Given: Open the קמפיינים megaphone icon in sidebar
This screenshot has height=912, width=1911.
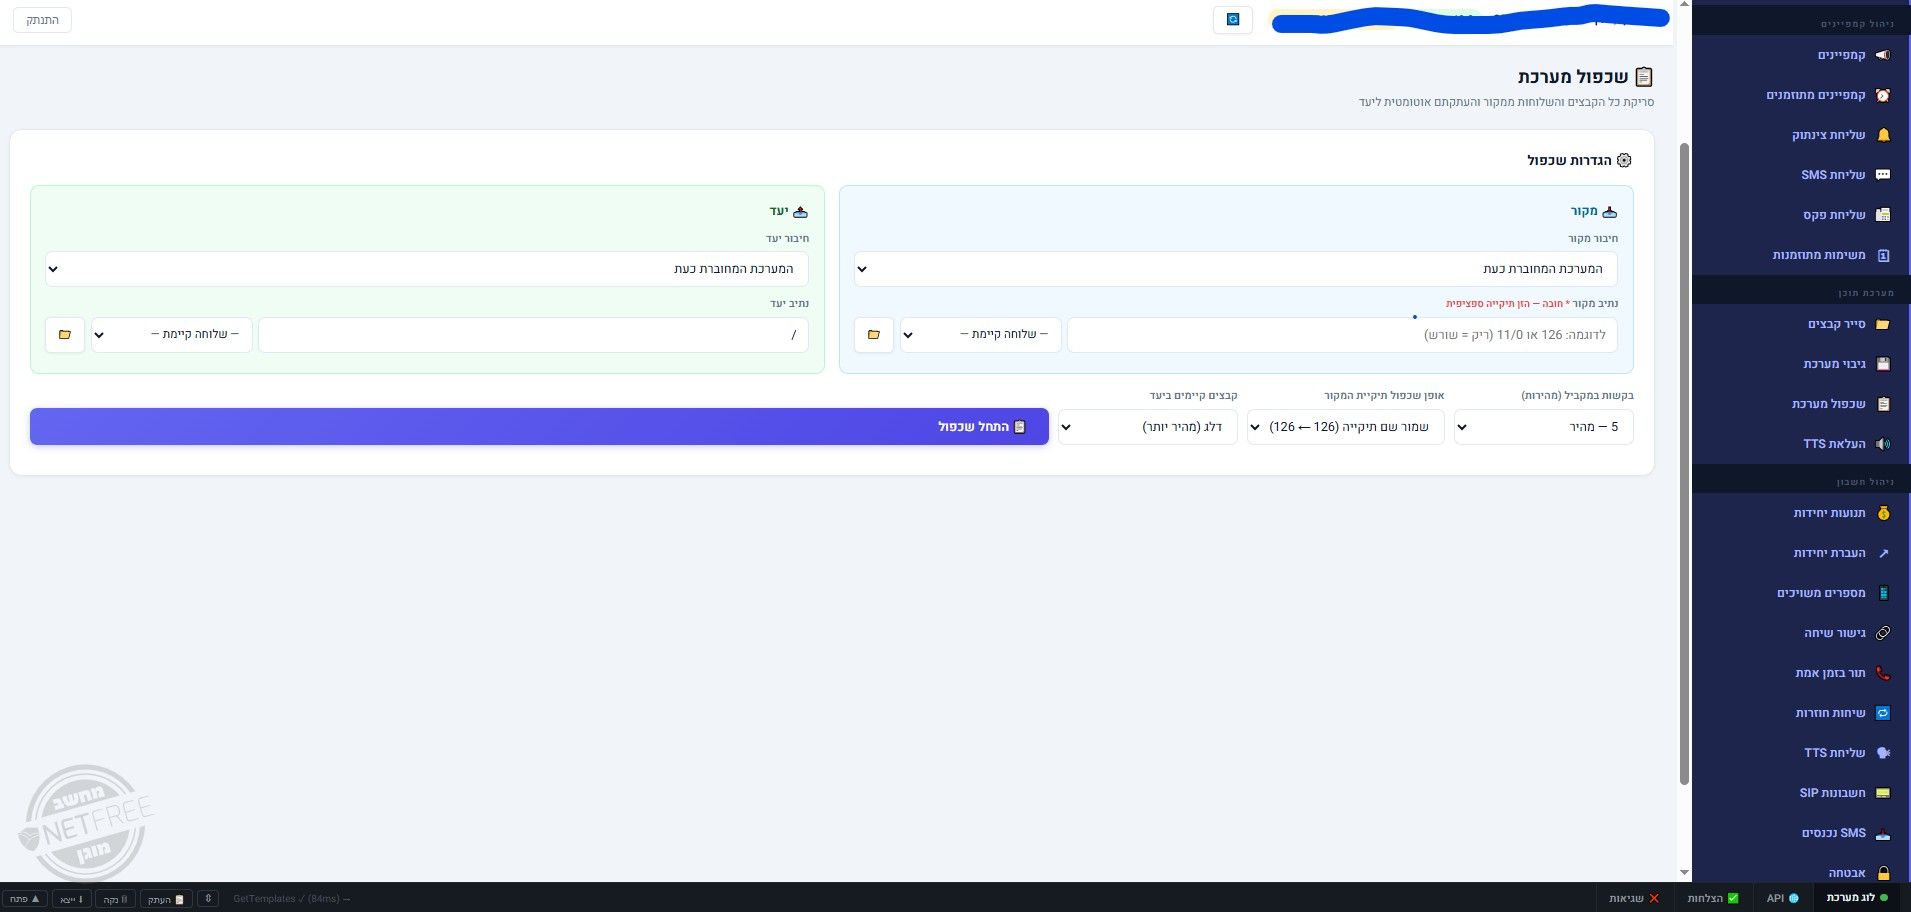Looking at the screenshot, I should (1883, 55).
